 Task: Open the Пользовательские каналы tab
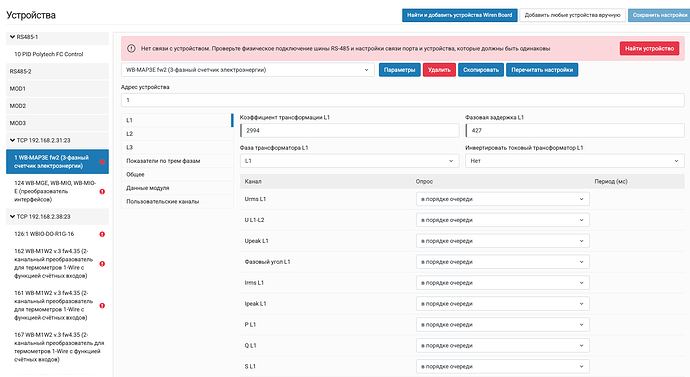coord(177,201)
